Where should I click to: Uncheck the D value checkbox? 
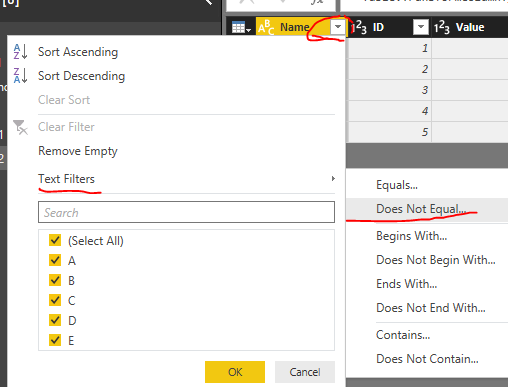pyautogui.click(x=55, y=320)
